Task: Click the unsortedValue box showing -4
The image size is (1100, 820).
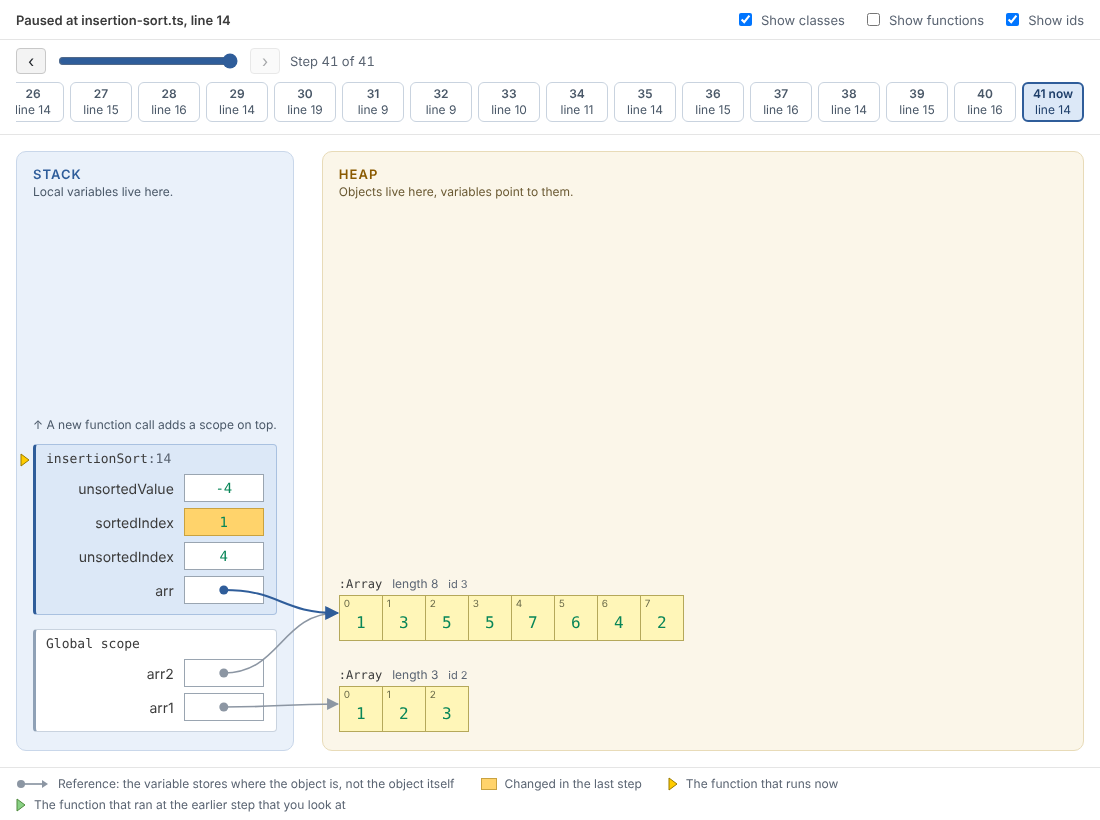Action: (x=224, y=488)
